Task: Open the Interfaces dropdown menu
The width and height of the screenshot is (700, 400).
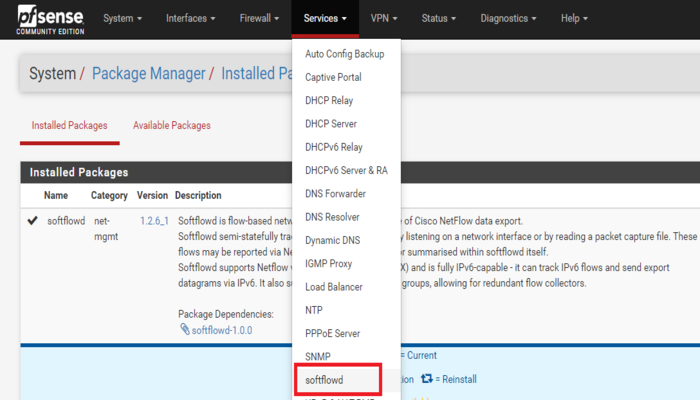Action: click(191, 18)
